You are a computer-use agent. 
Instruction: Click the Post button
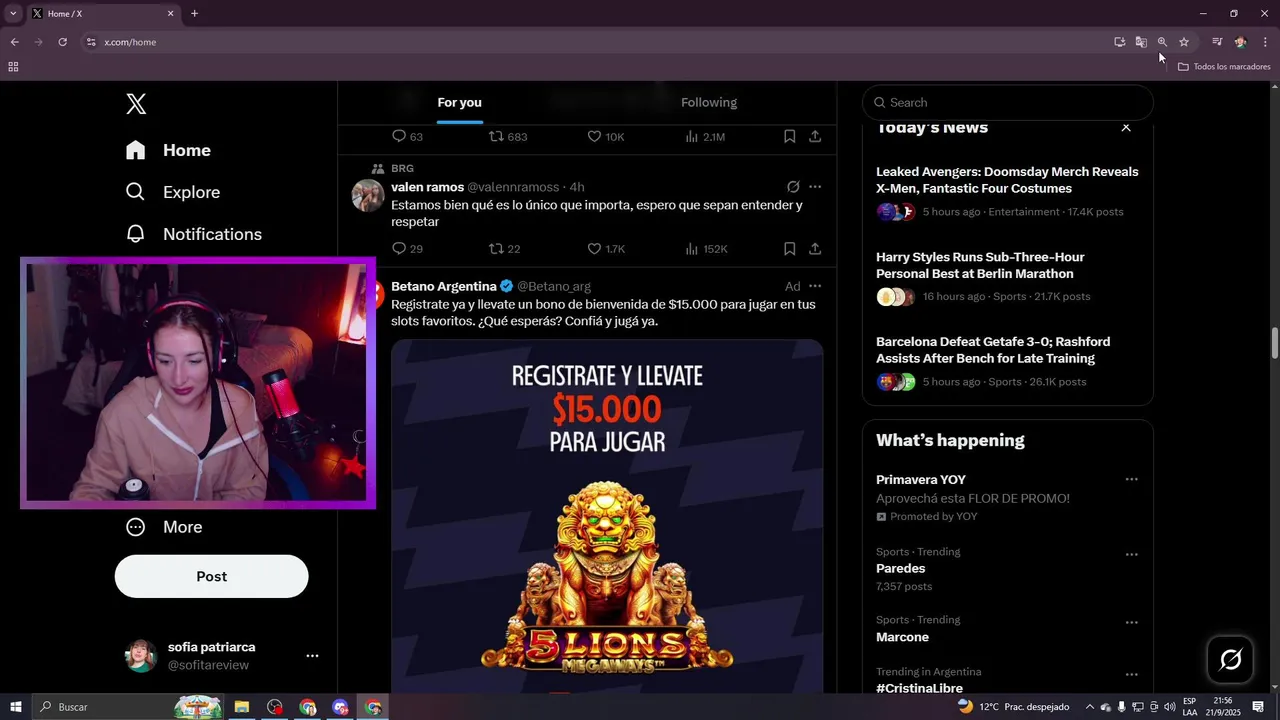pos(211,576)
